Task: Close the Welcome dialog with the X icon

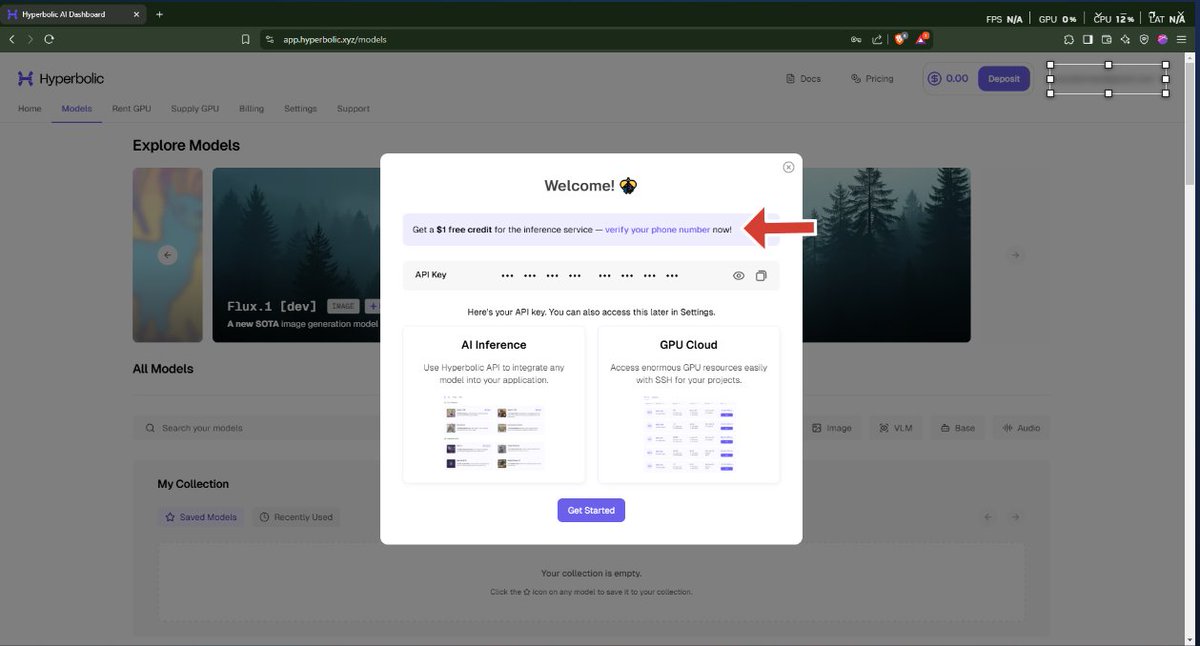Action: click(x=788, y=167)
